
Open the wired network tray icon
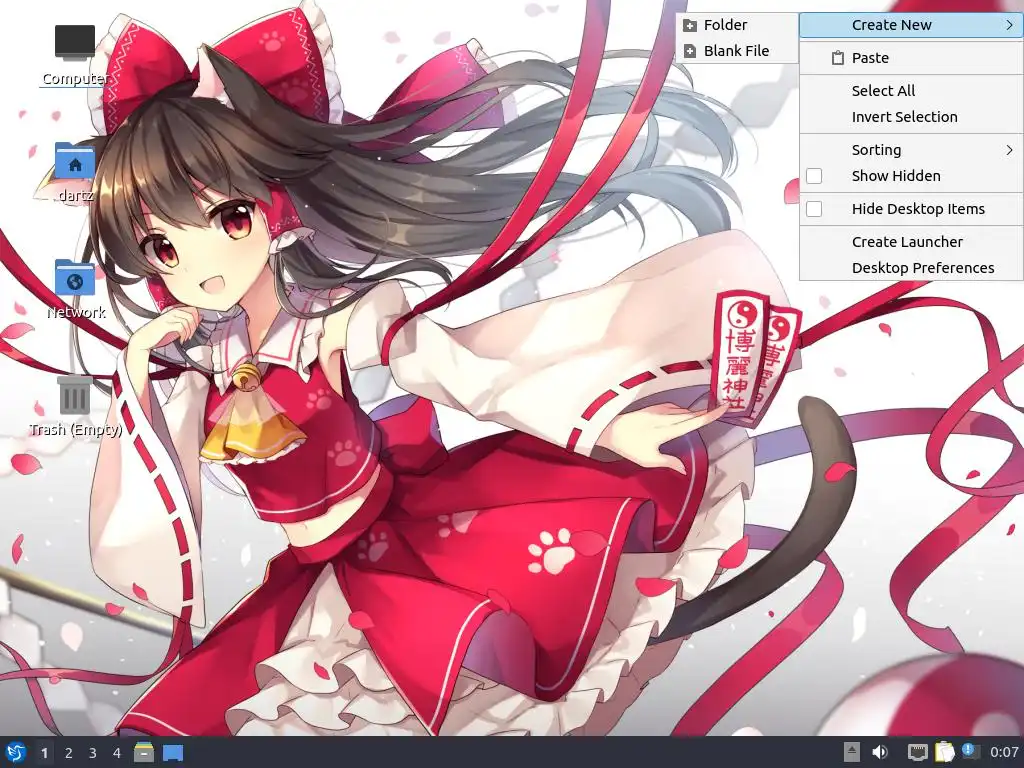(x=918, y=752)
